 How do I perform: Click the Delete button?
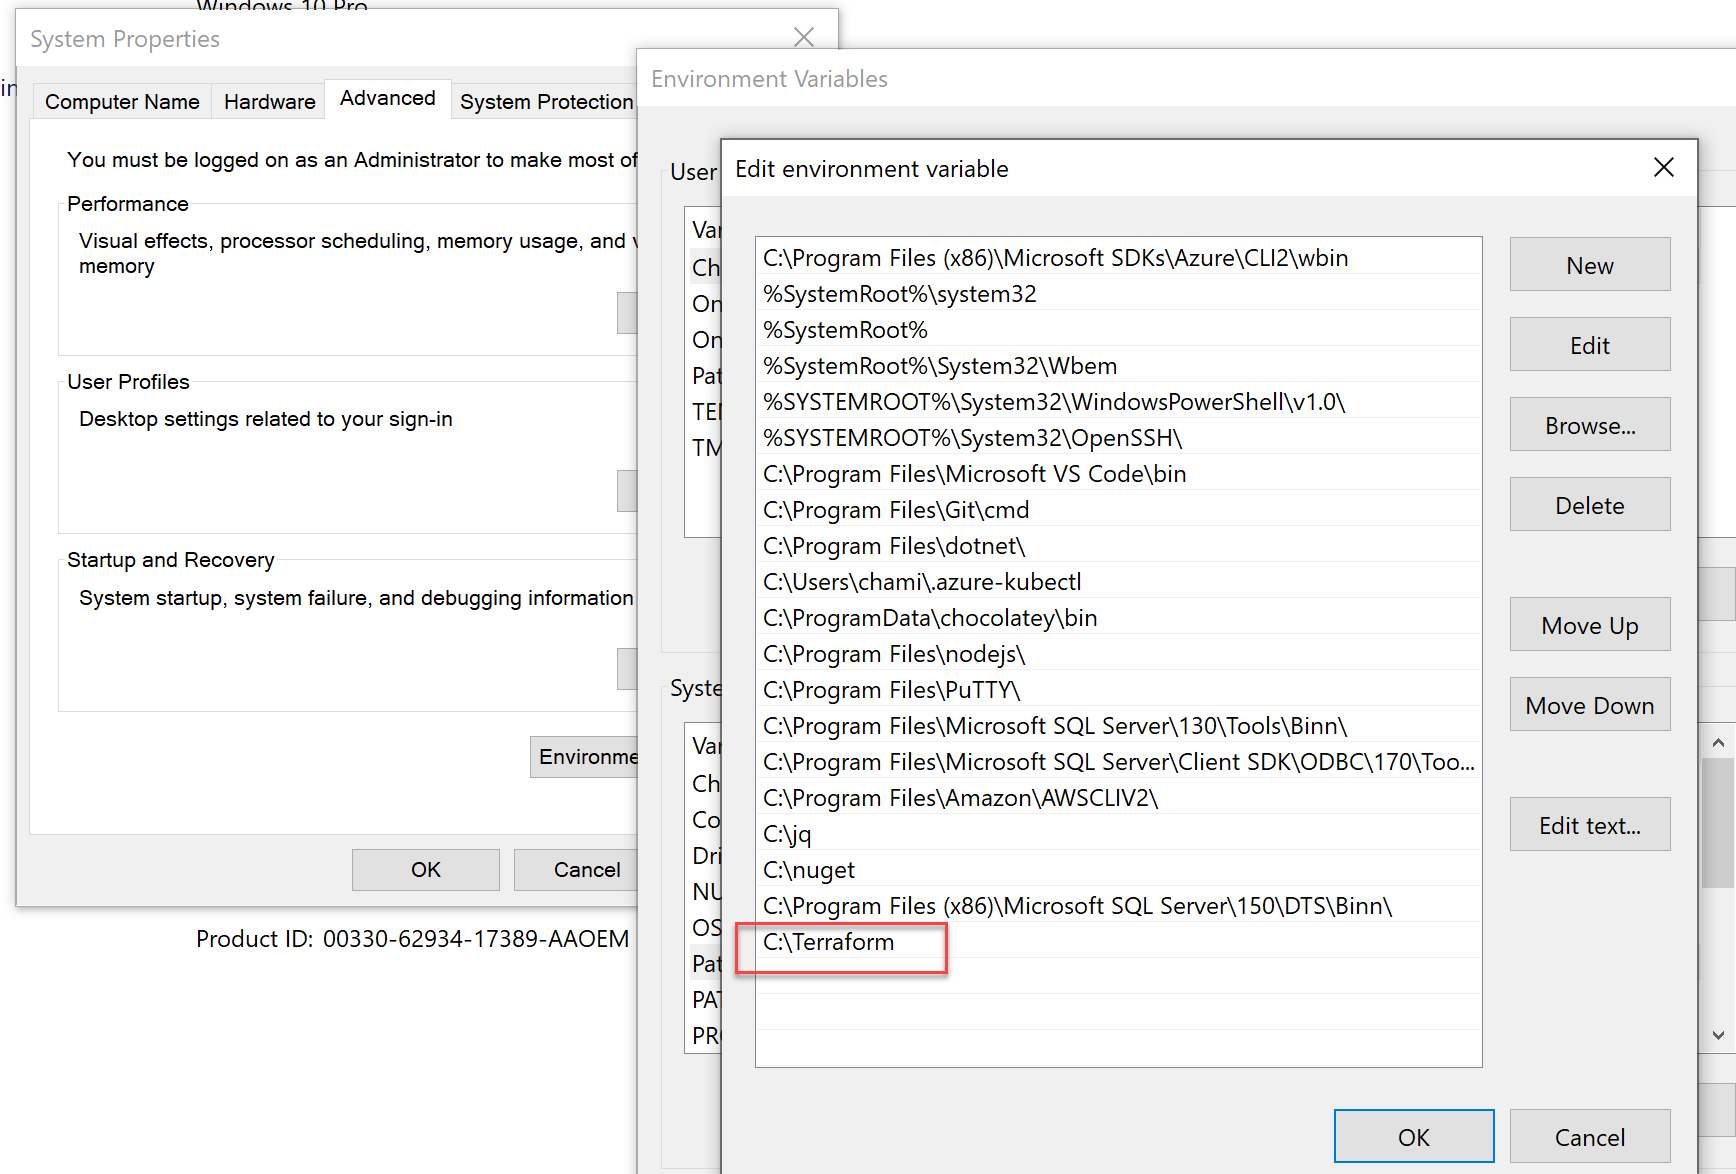point(1589,504)
